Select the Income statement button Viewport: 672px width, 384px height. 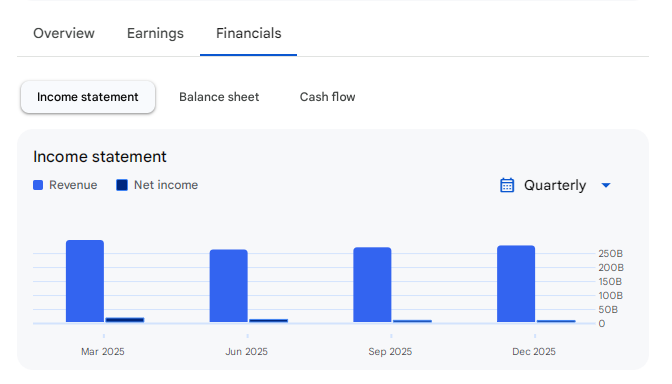click(x=88, y=97)
